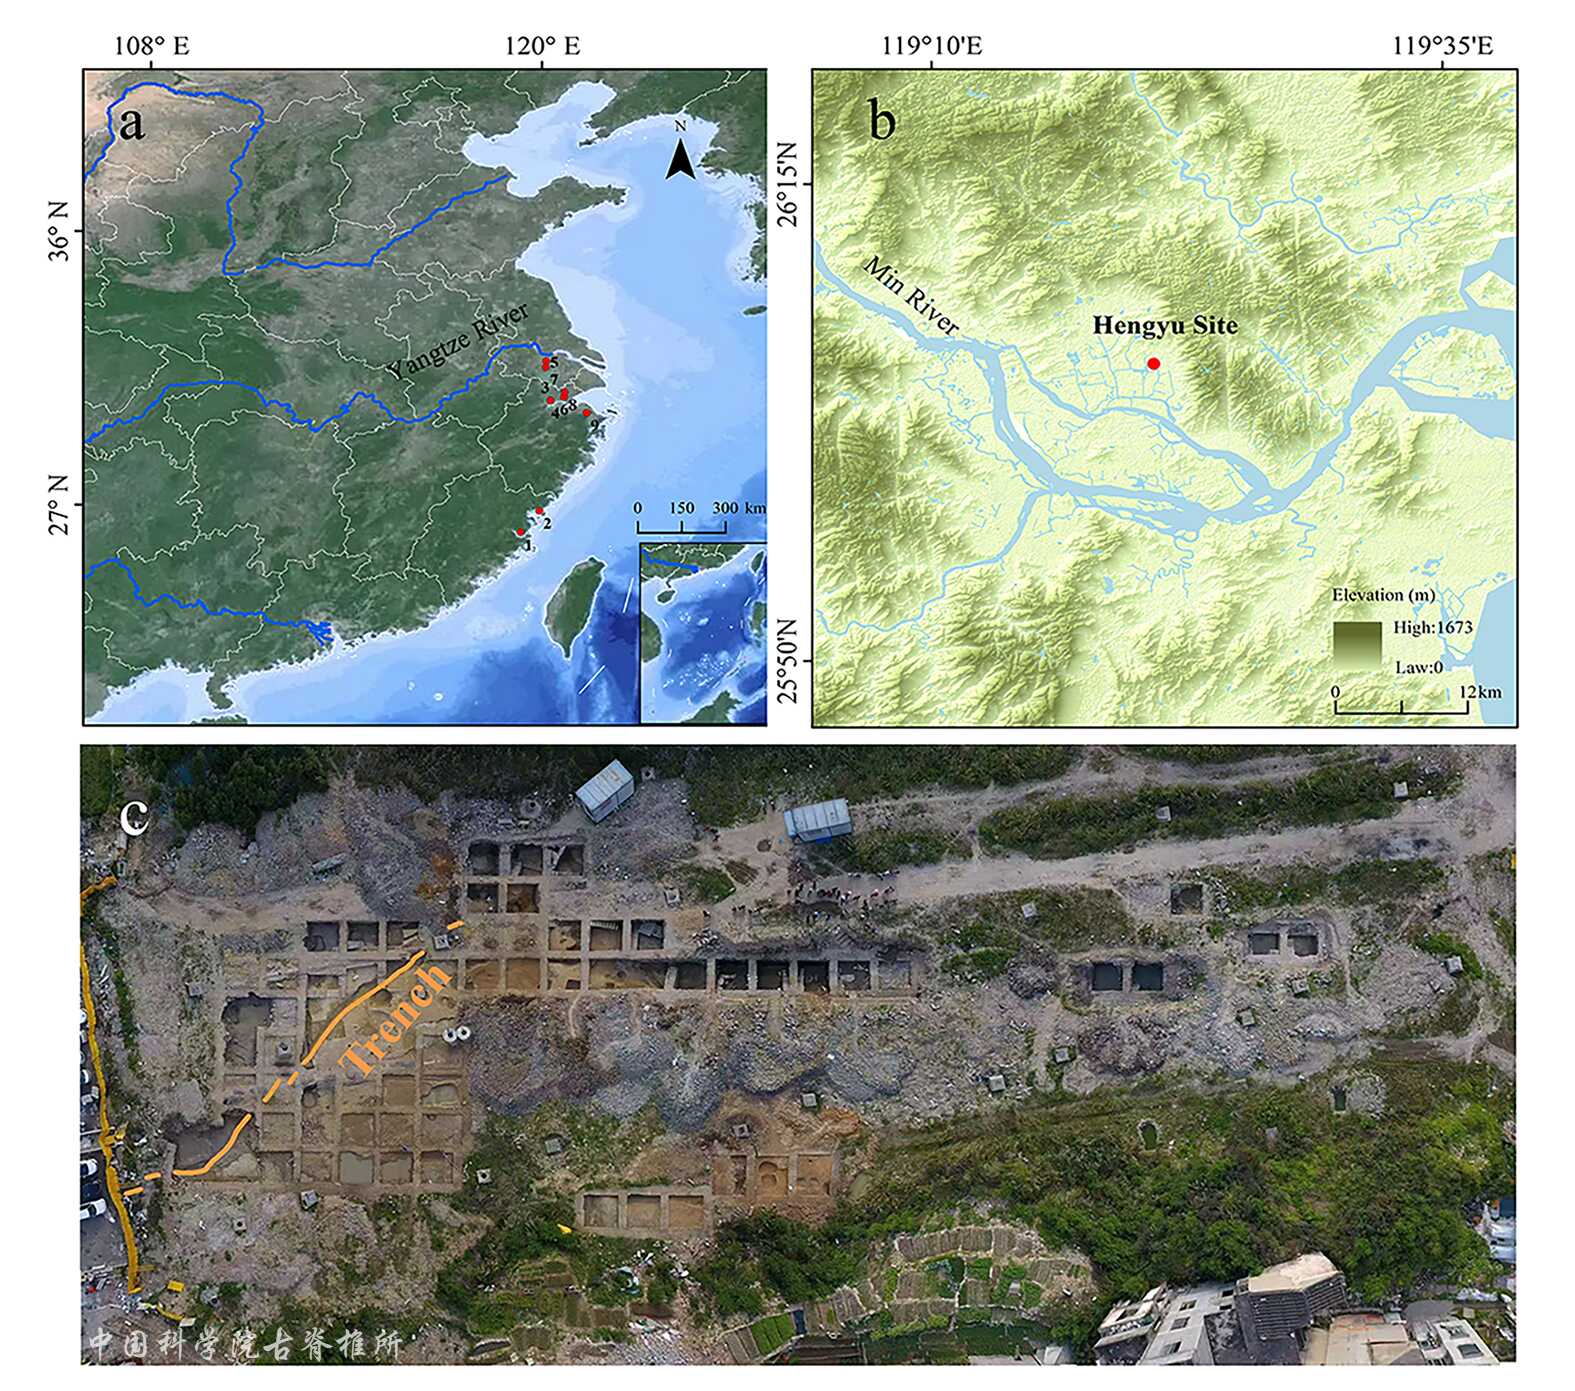Select the panel label a

pos(131,122)
